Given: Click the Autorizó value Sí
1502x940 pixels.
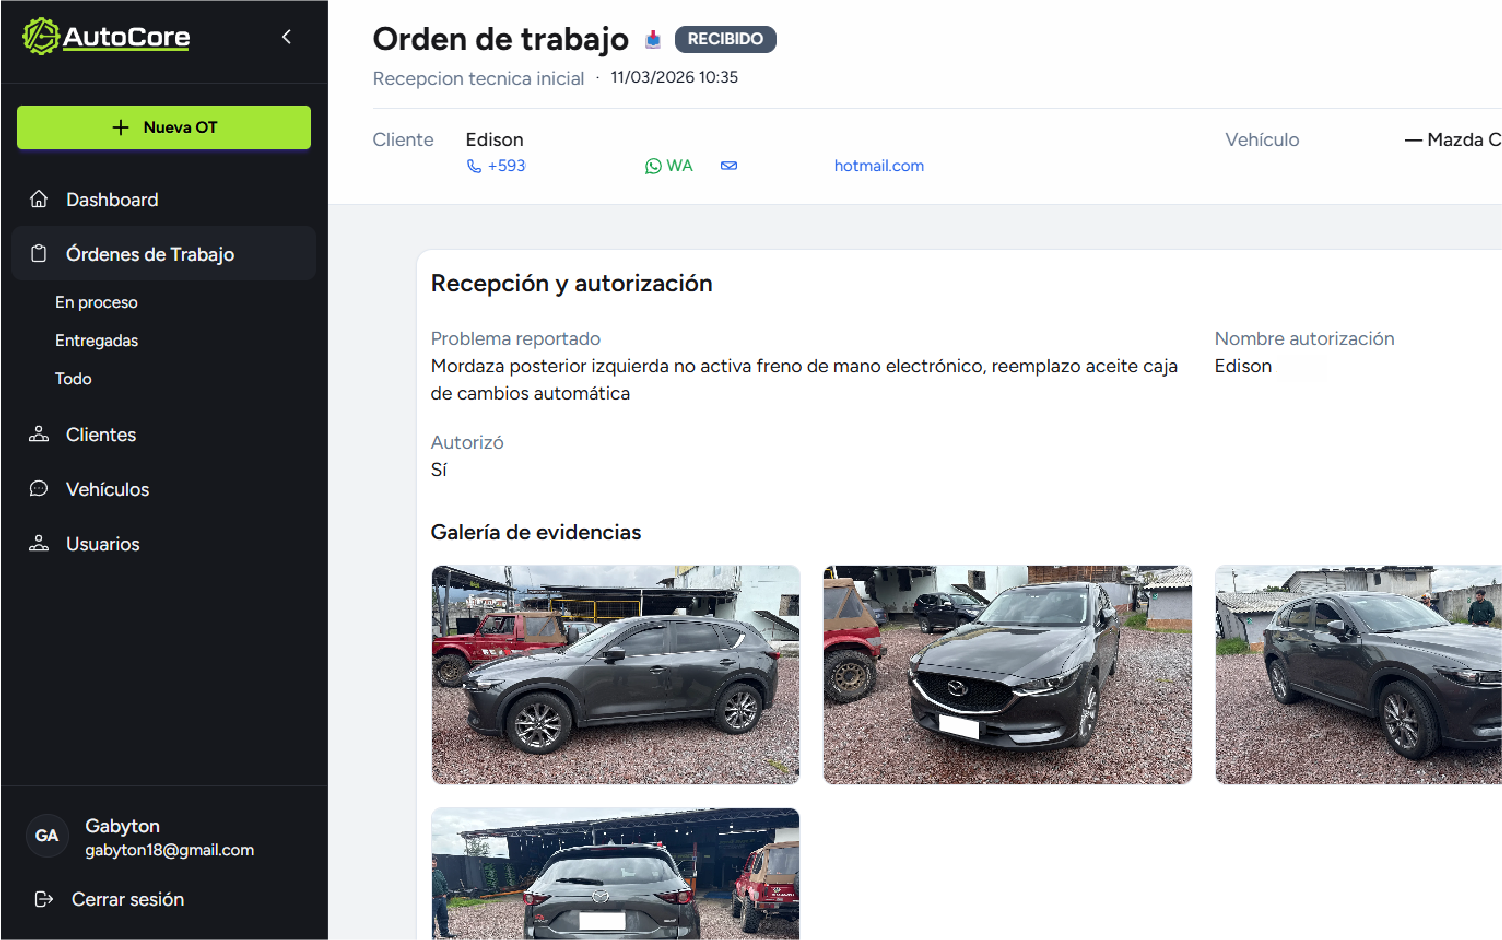Looking at the screenshot, I should 438,470.
